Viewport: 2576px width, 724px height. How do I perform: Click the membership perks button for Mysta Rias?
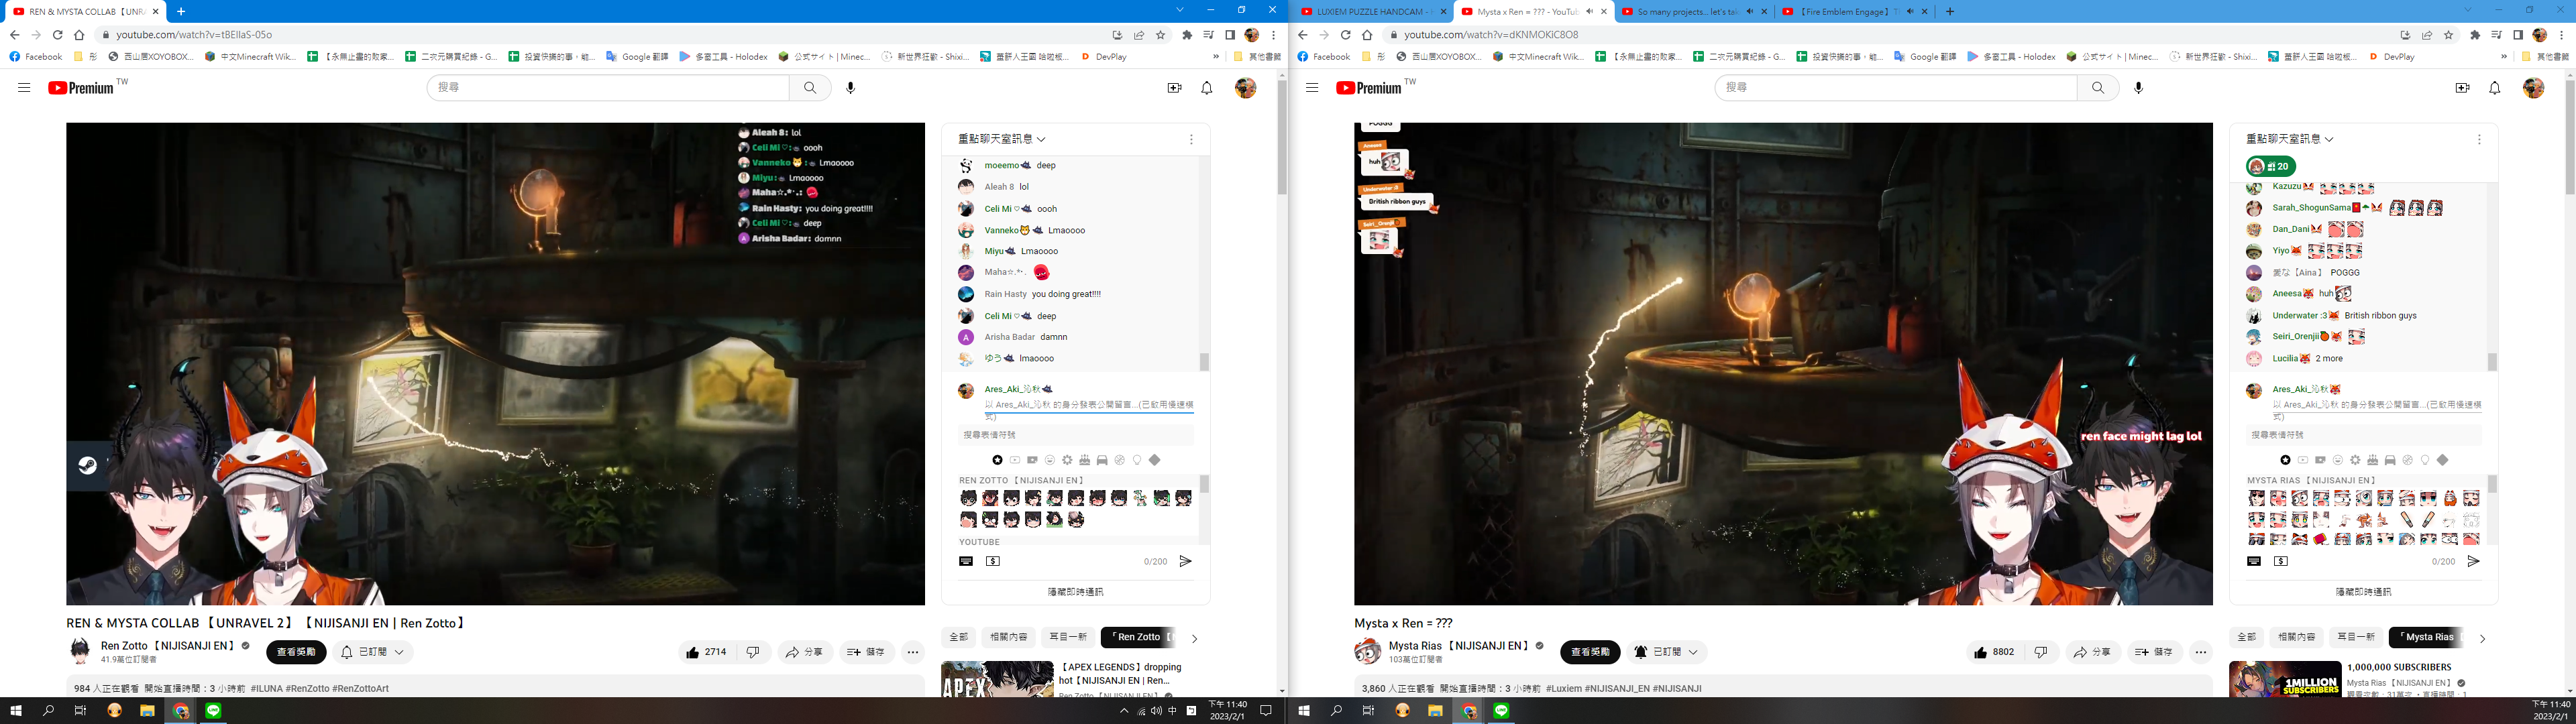click(1590, 652)
